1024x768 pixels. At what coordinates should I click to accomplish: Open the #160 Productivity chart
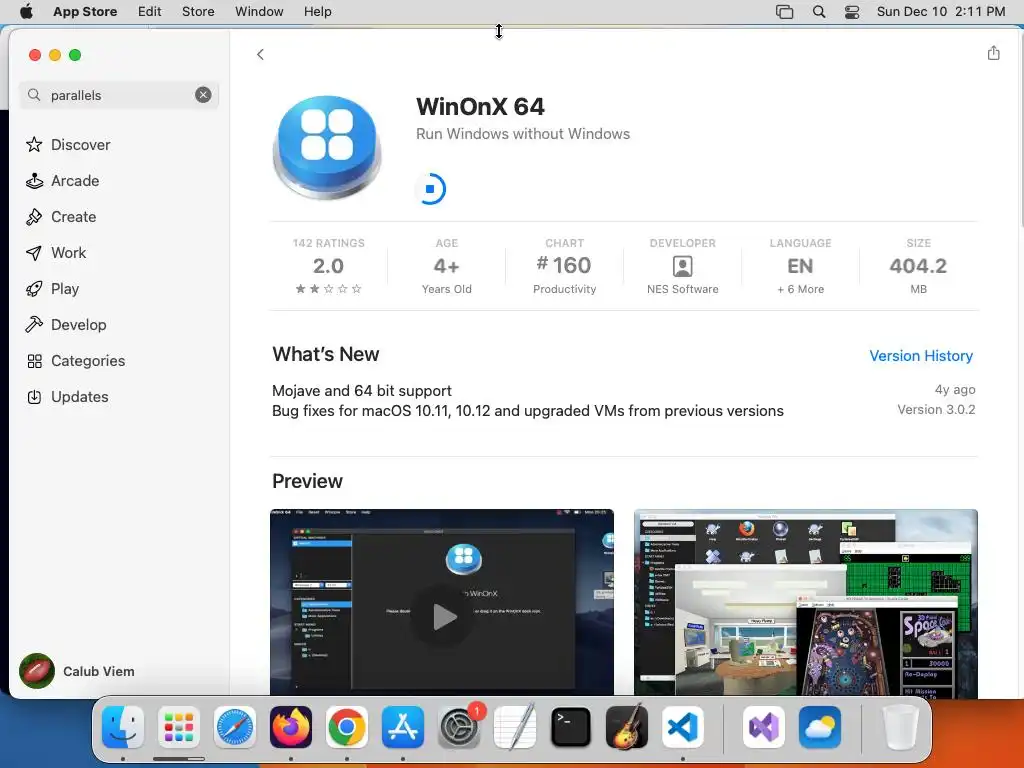(564, 266)
